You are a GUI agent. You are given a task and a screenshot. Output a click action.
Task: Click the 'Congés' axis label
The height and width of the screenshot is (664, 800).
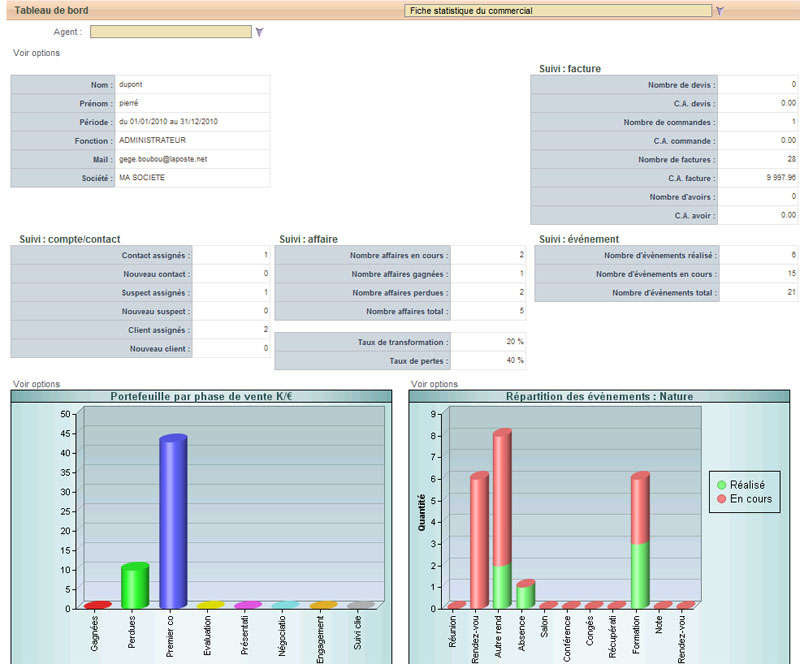pos(590,631)
